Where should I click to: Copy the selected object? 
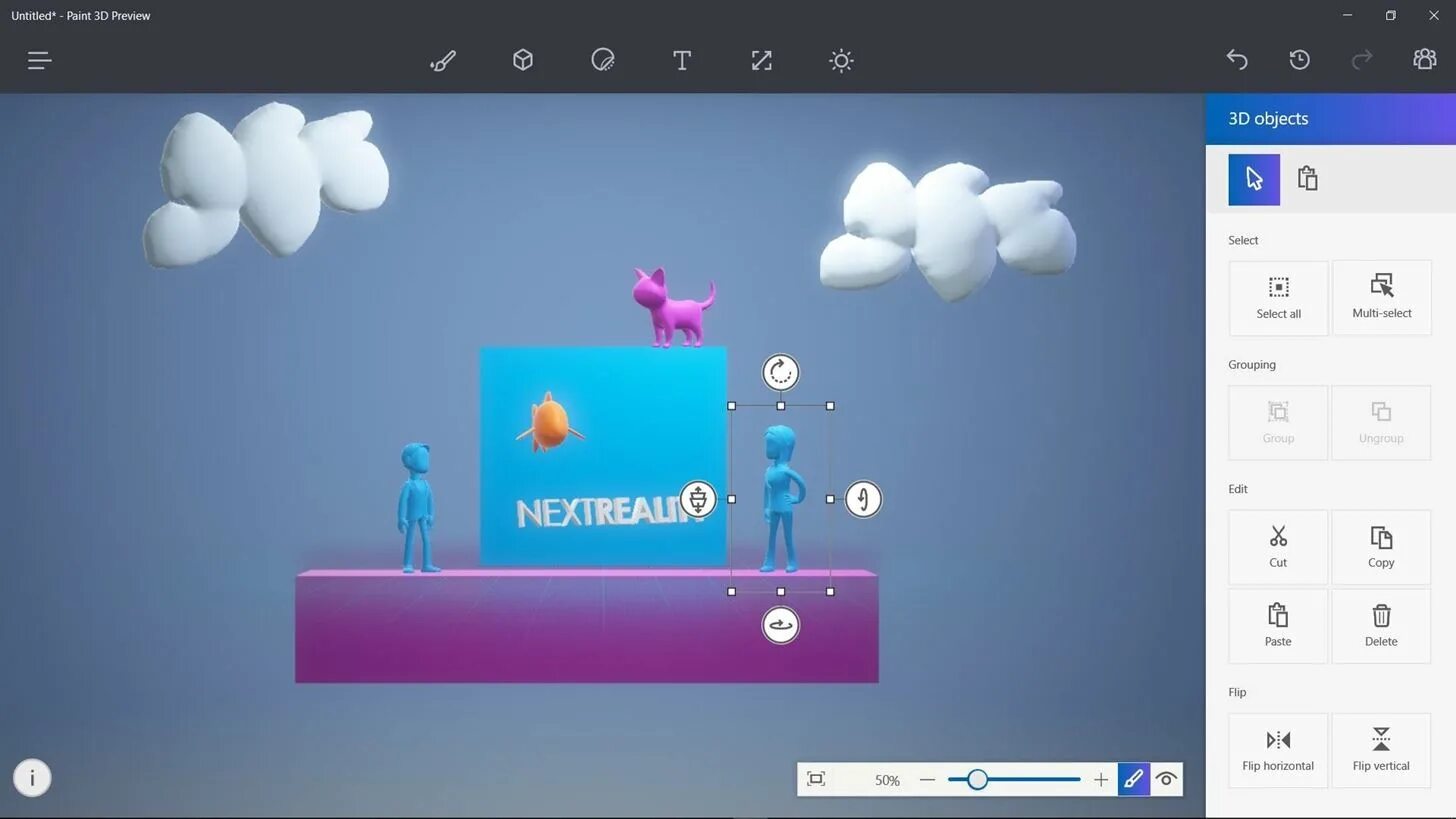[x=1381, y=547]
